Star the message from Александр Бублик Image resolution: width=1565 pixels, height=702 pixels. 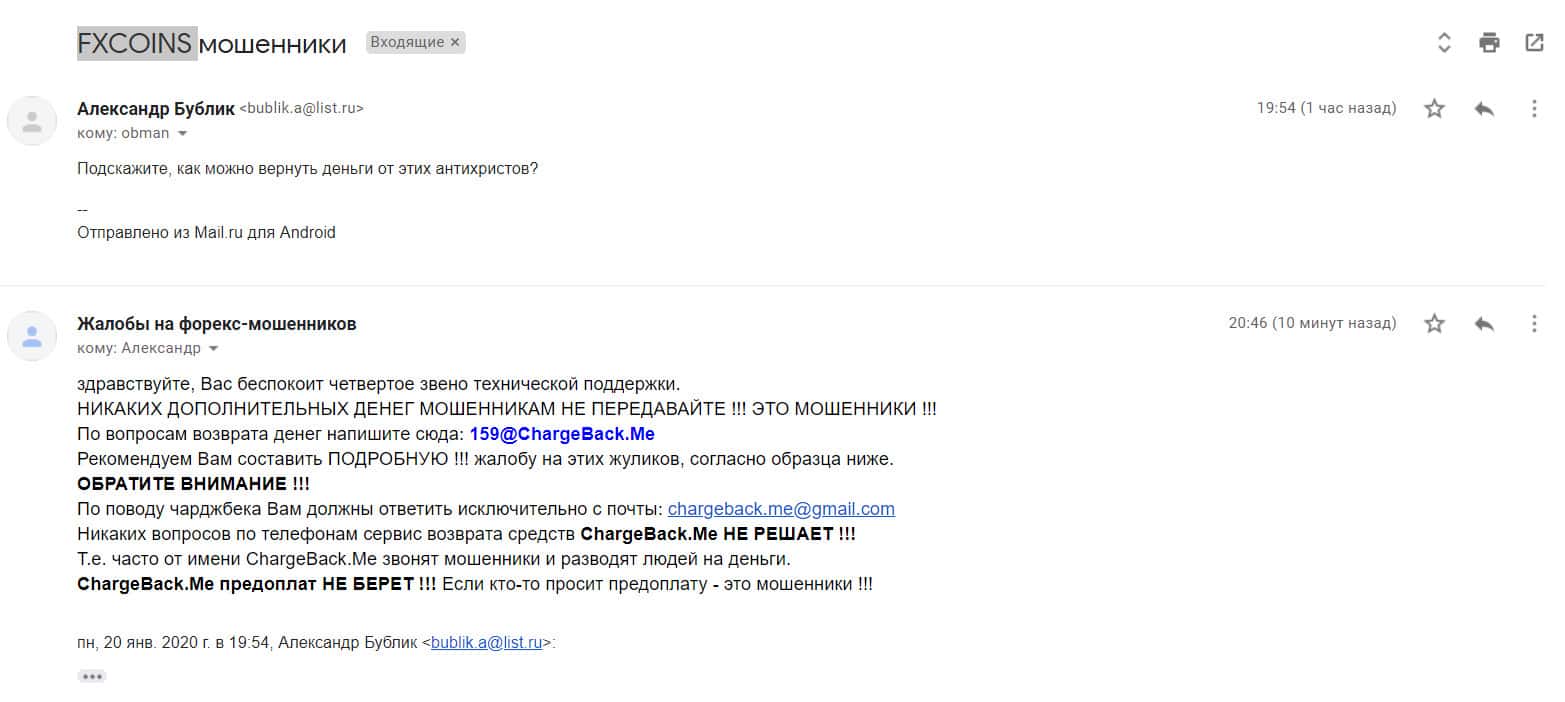1434,108
